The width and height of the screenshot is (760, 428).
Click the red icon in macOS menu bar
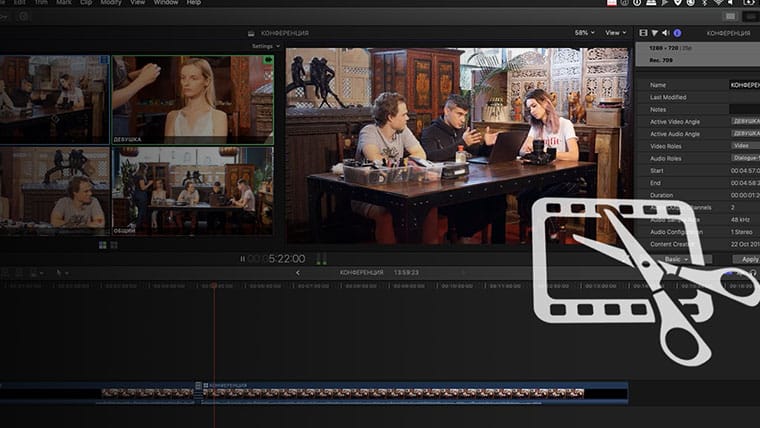612,3
